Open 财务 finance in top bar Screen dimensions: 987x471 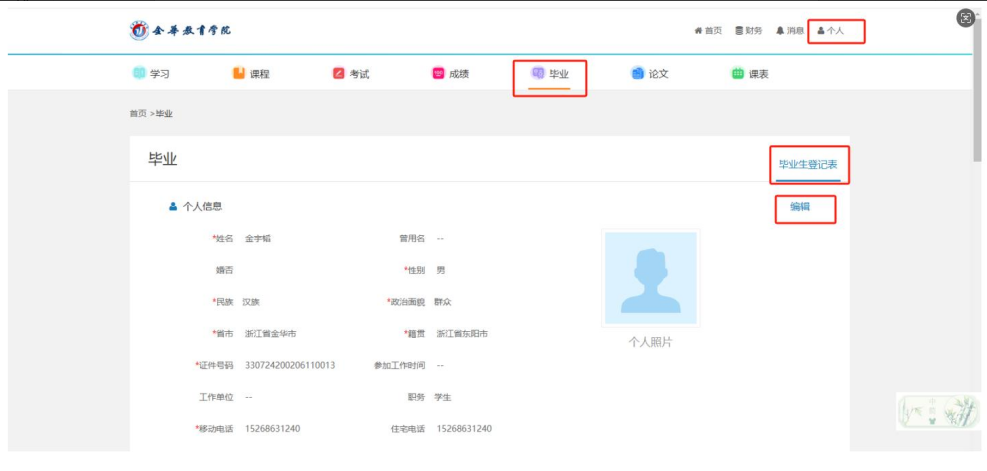coord(748,31)
